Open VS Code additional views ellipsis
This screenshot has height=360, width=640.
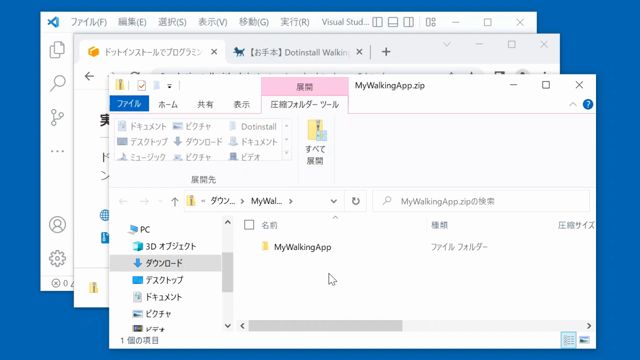[57, 151]
